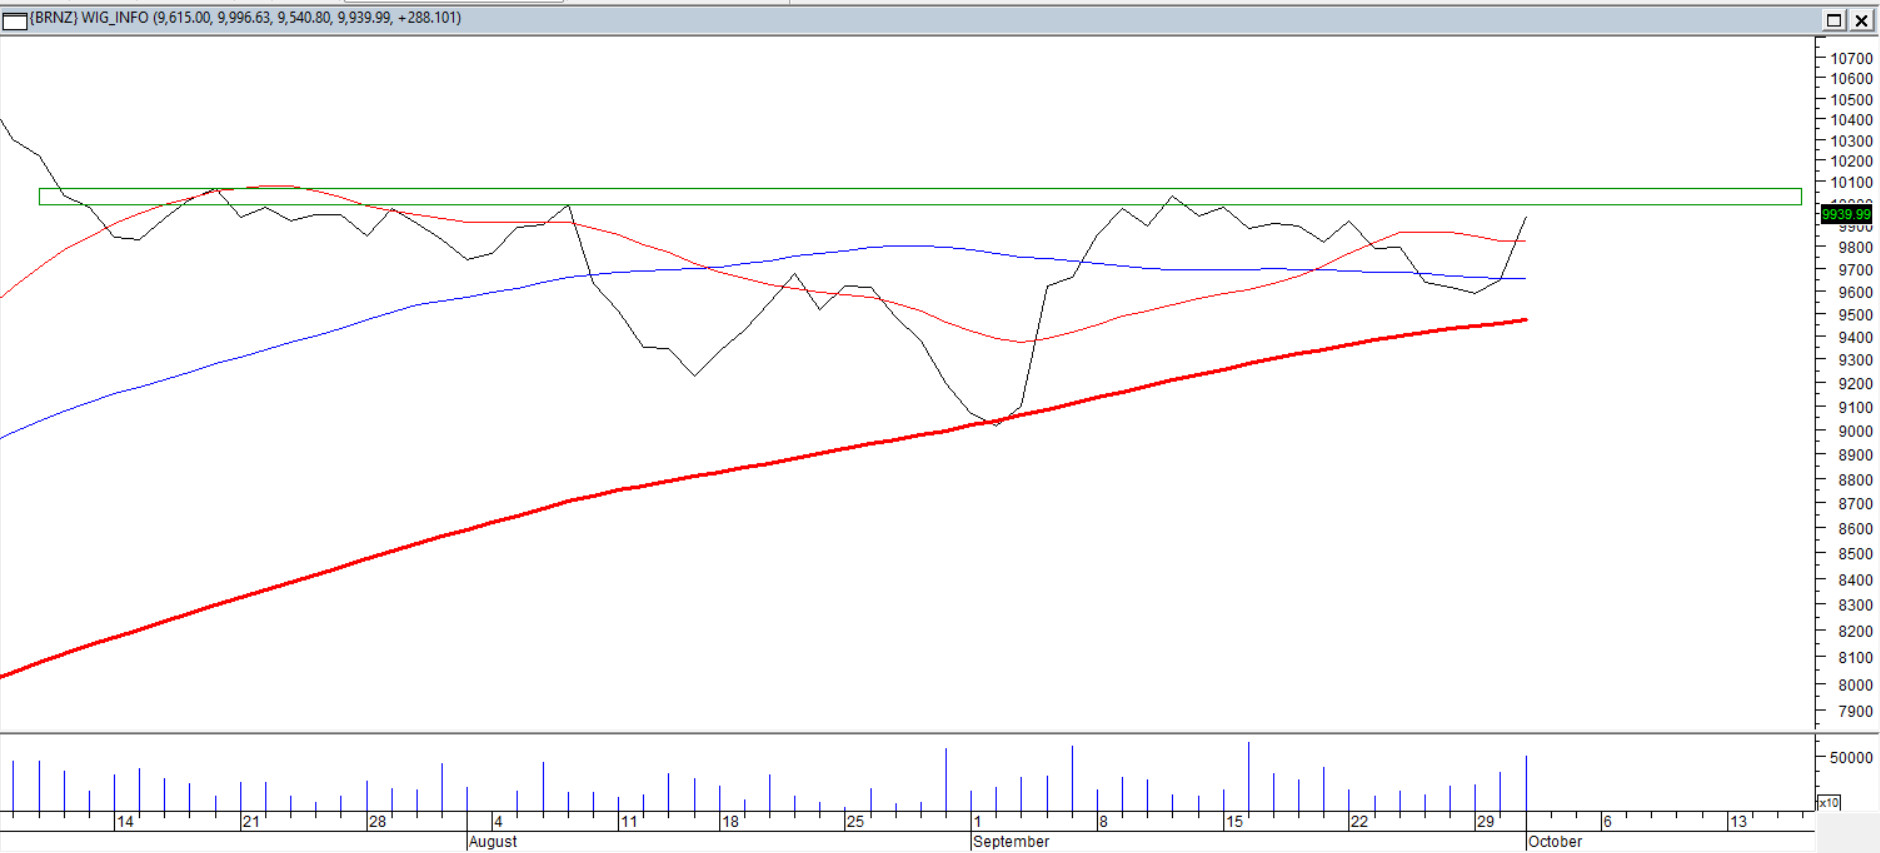This screenshot has height=853, width=1880.
Task: Close the WIG_INFO chart window
Action: pos(1861,20)
